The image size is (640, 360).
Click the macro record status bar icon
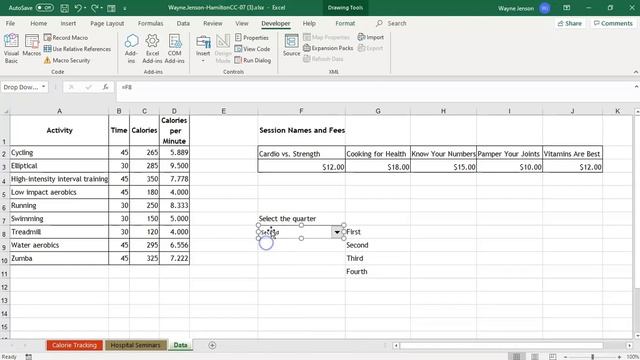pyautogui.click(x=28, y=357)
